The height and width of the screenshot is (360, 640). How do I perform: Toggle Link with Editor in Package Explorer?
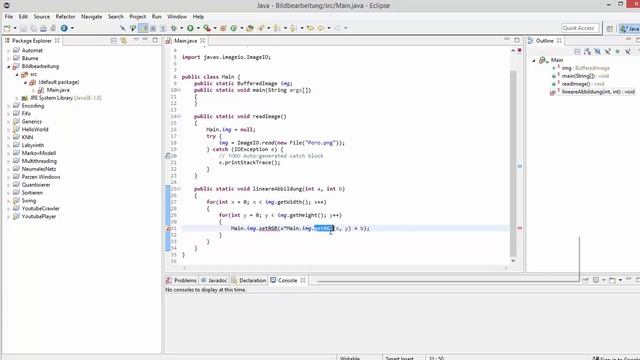(x=124, y=40)
